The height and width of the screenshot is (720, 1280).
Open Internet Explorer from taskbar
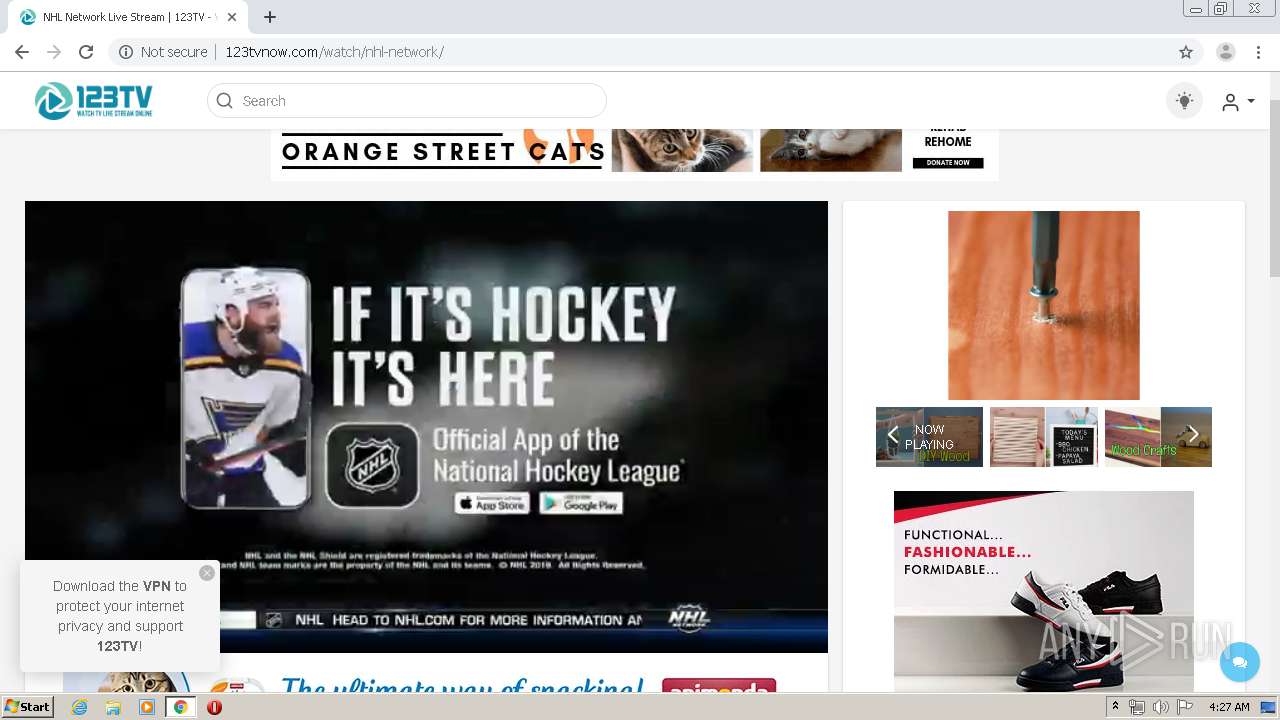pyautogui.click(x=79, y=707)
